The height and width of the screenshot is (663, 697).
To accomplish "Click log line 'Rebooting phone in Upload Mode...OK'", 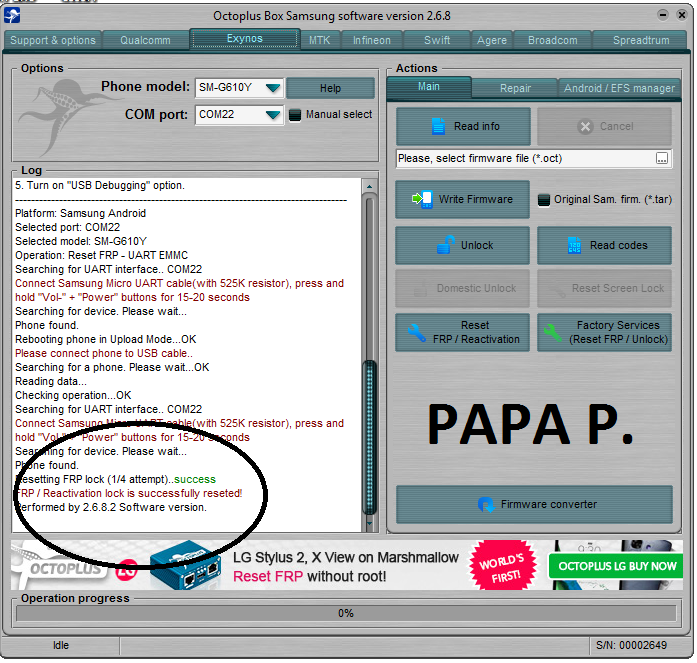I will tap(106, 339).
